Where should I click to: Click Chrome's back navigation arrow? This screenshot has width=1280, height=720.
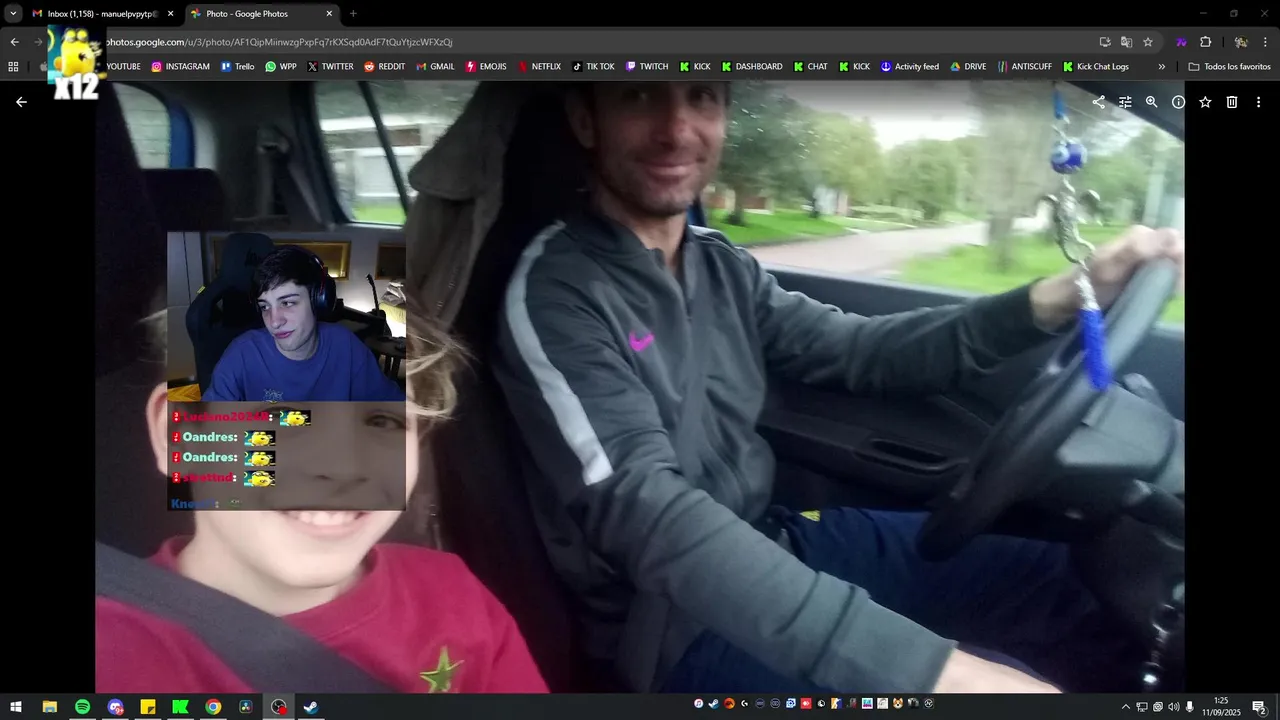point(14,42)
